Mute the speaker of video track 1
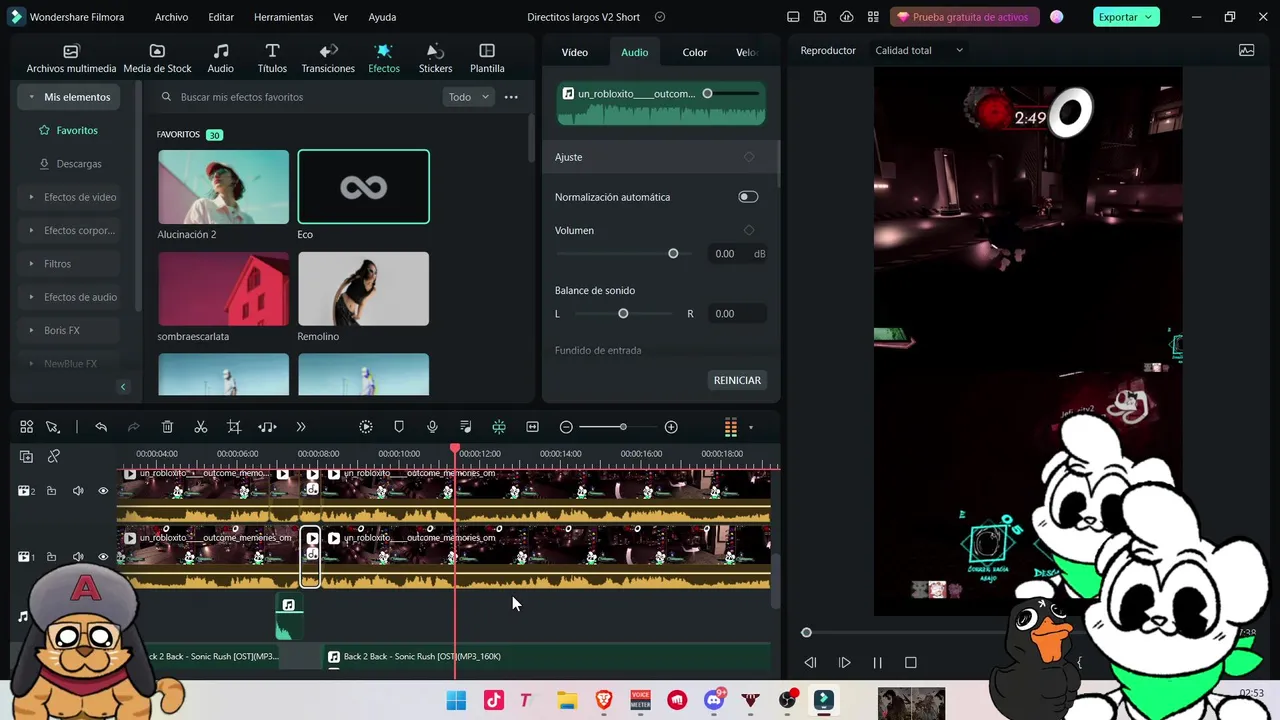 pos(78,557)
